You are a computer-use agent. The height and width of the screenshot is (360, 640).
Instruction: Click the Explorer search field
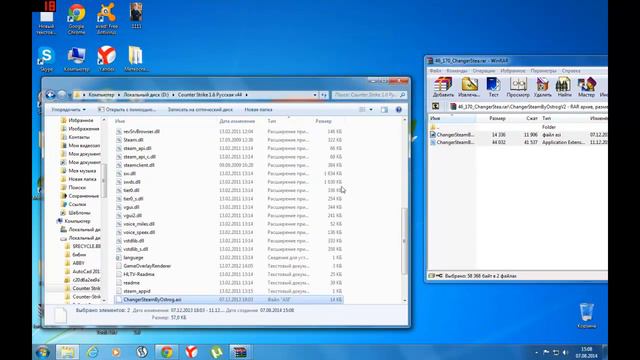pos(369,95)
